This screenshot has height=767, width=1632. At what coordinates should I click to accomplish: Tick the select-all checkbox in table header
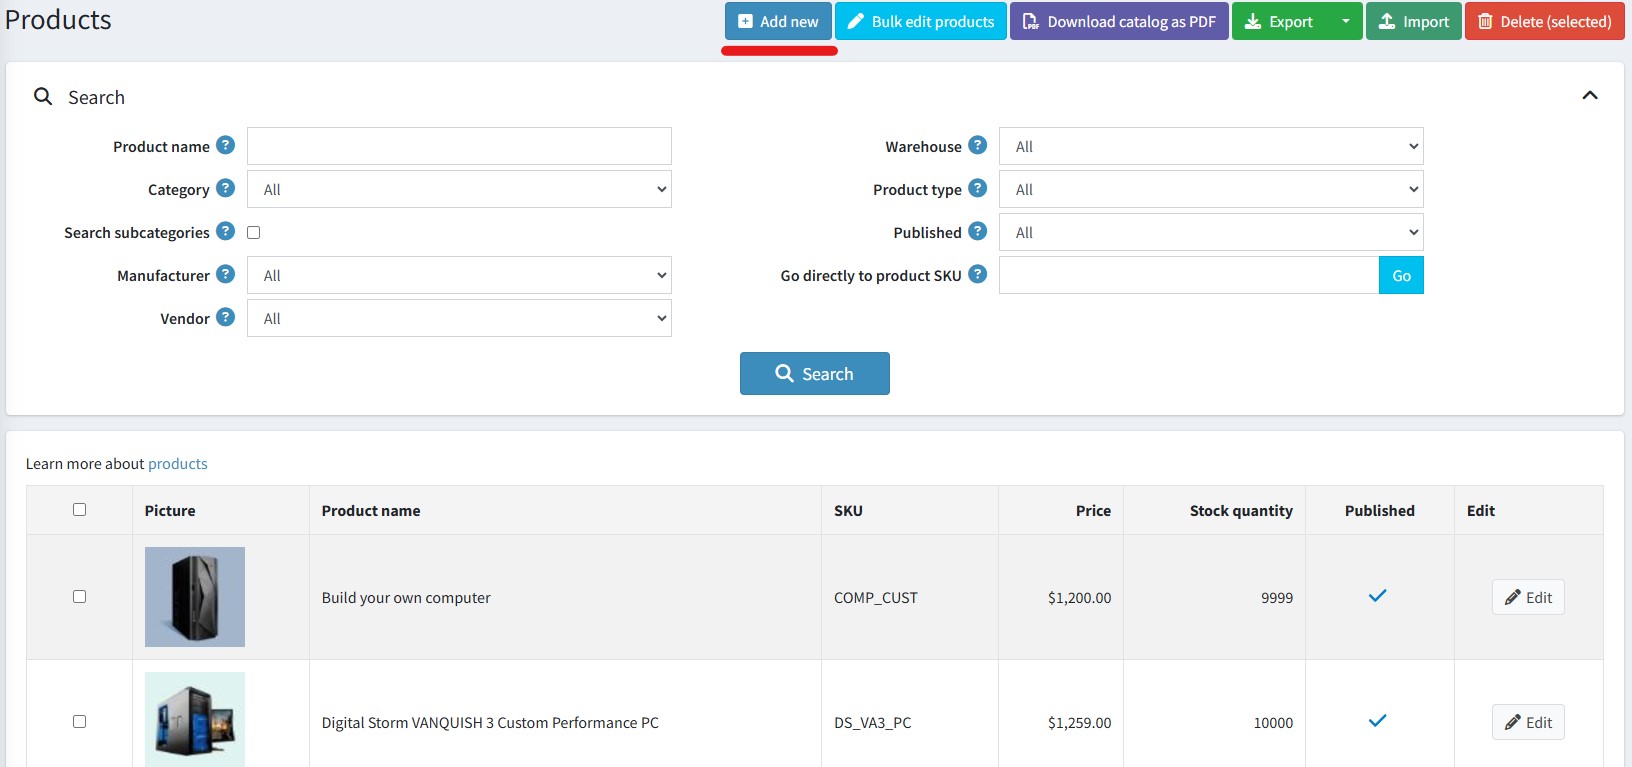(80, 510)
